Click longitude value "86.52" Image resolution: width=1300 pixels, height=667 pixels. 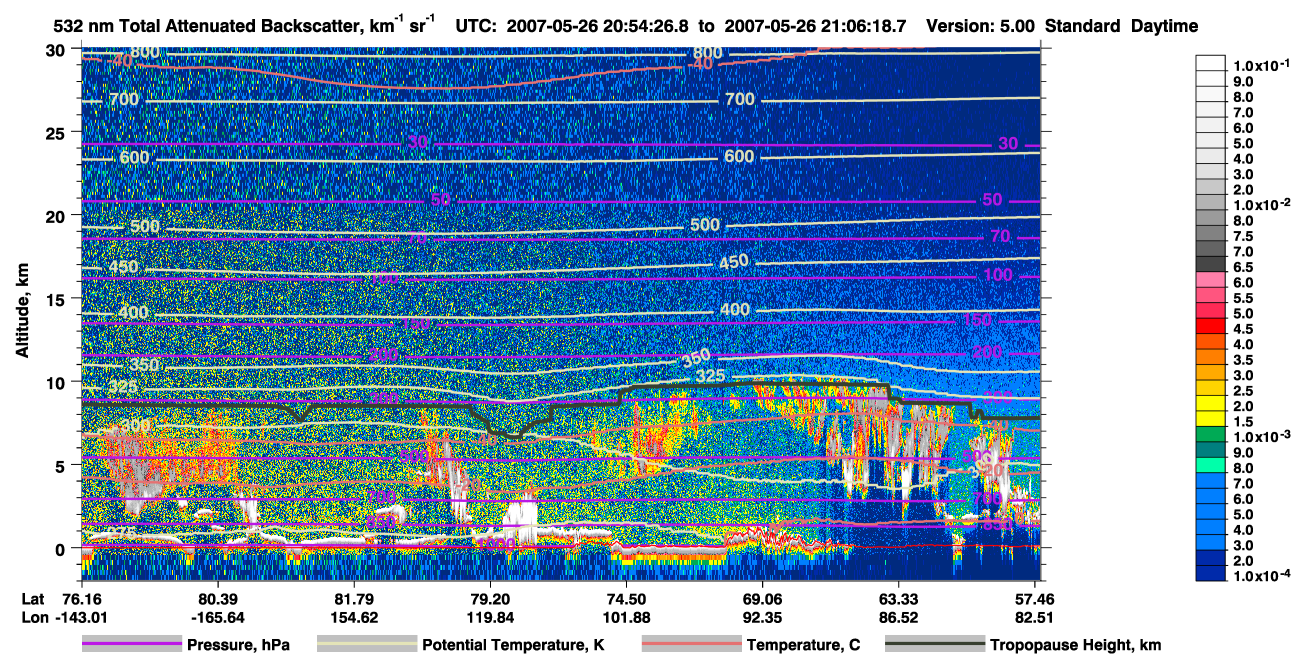[899, 617]
